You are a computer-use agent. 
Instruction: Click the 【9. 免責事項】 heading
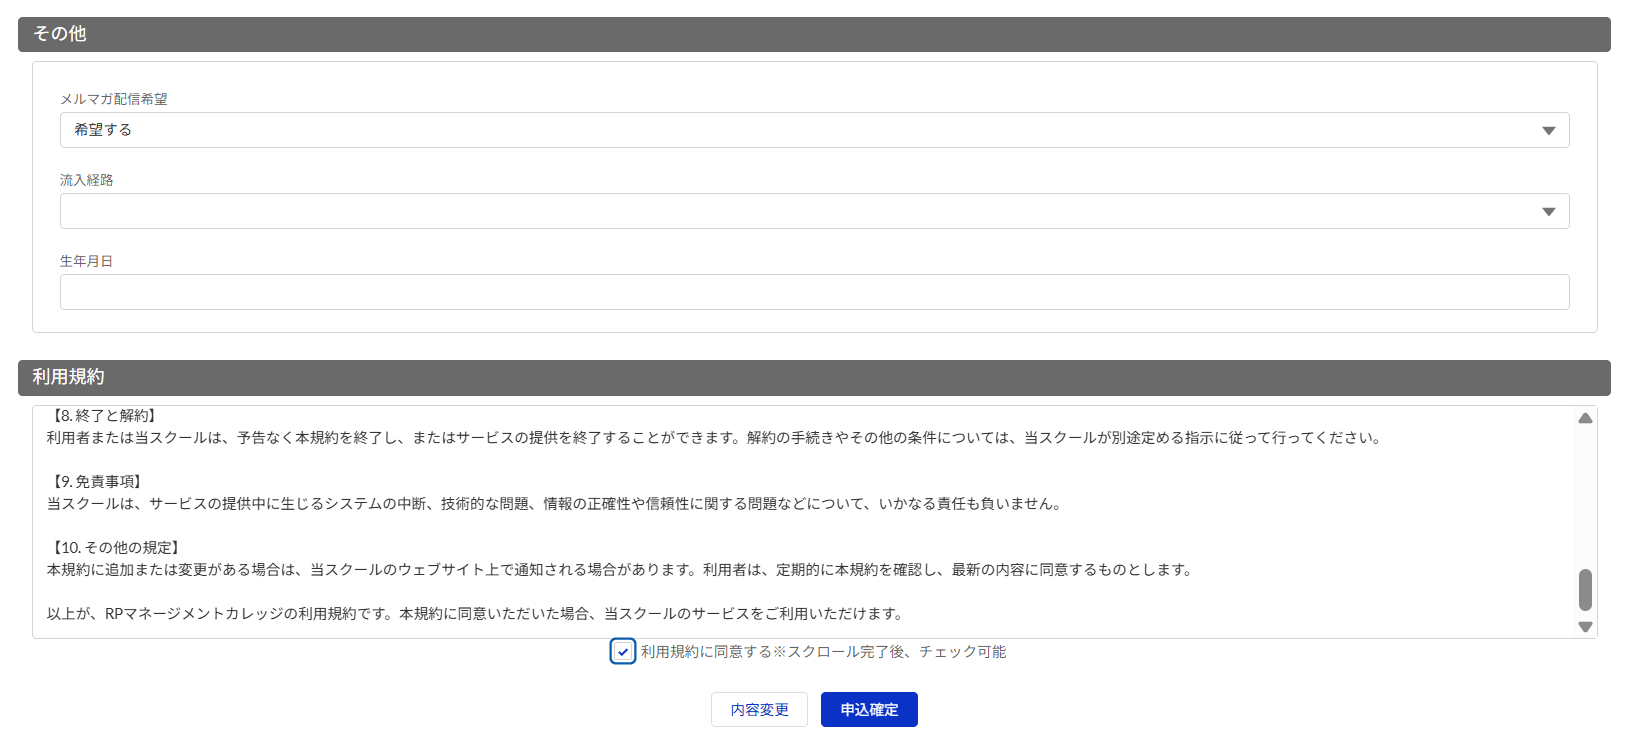(x=96, y=482)
